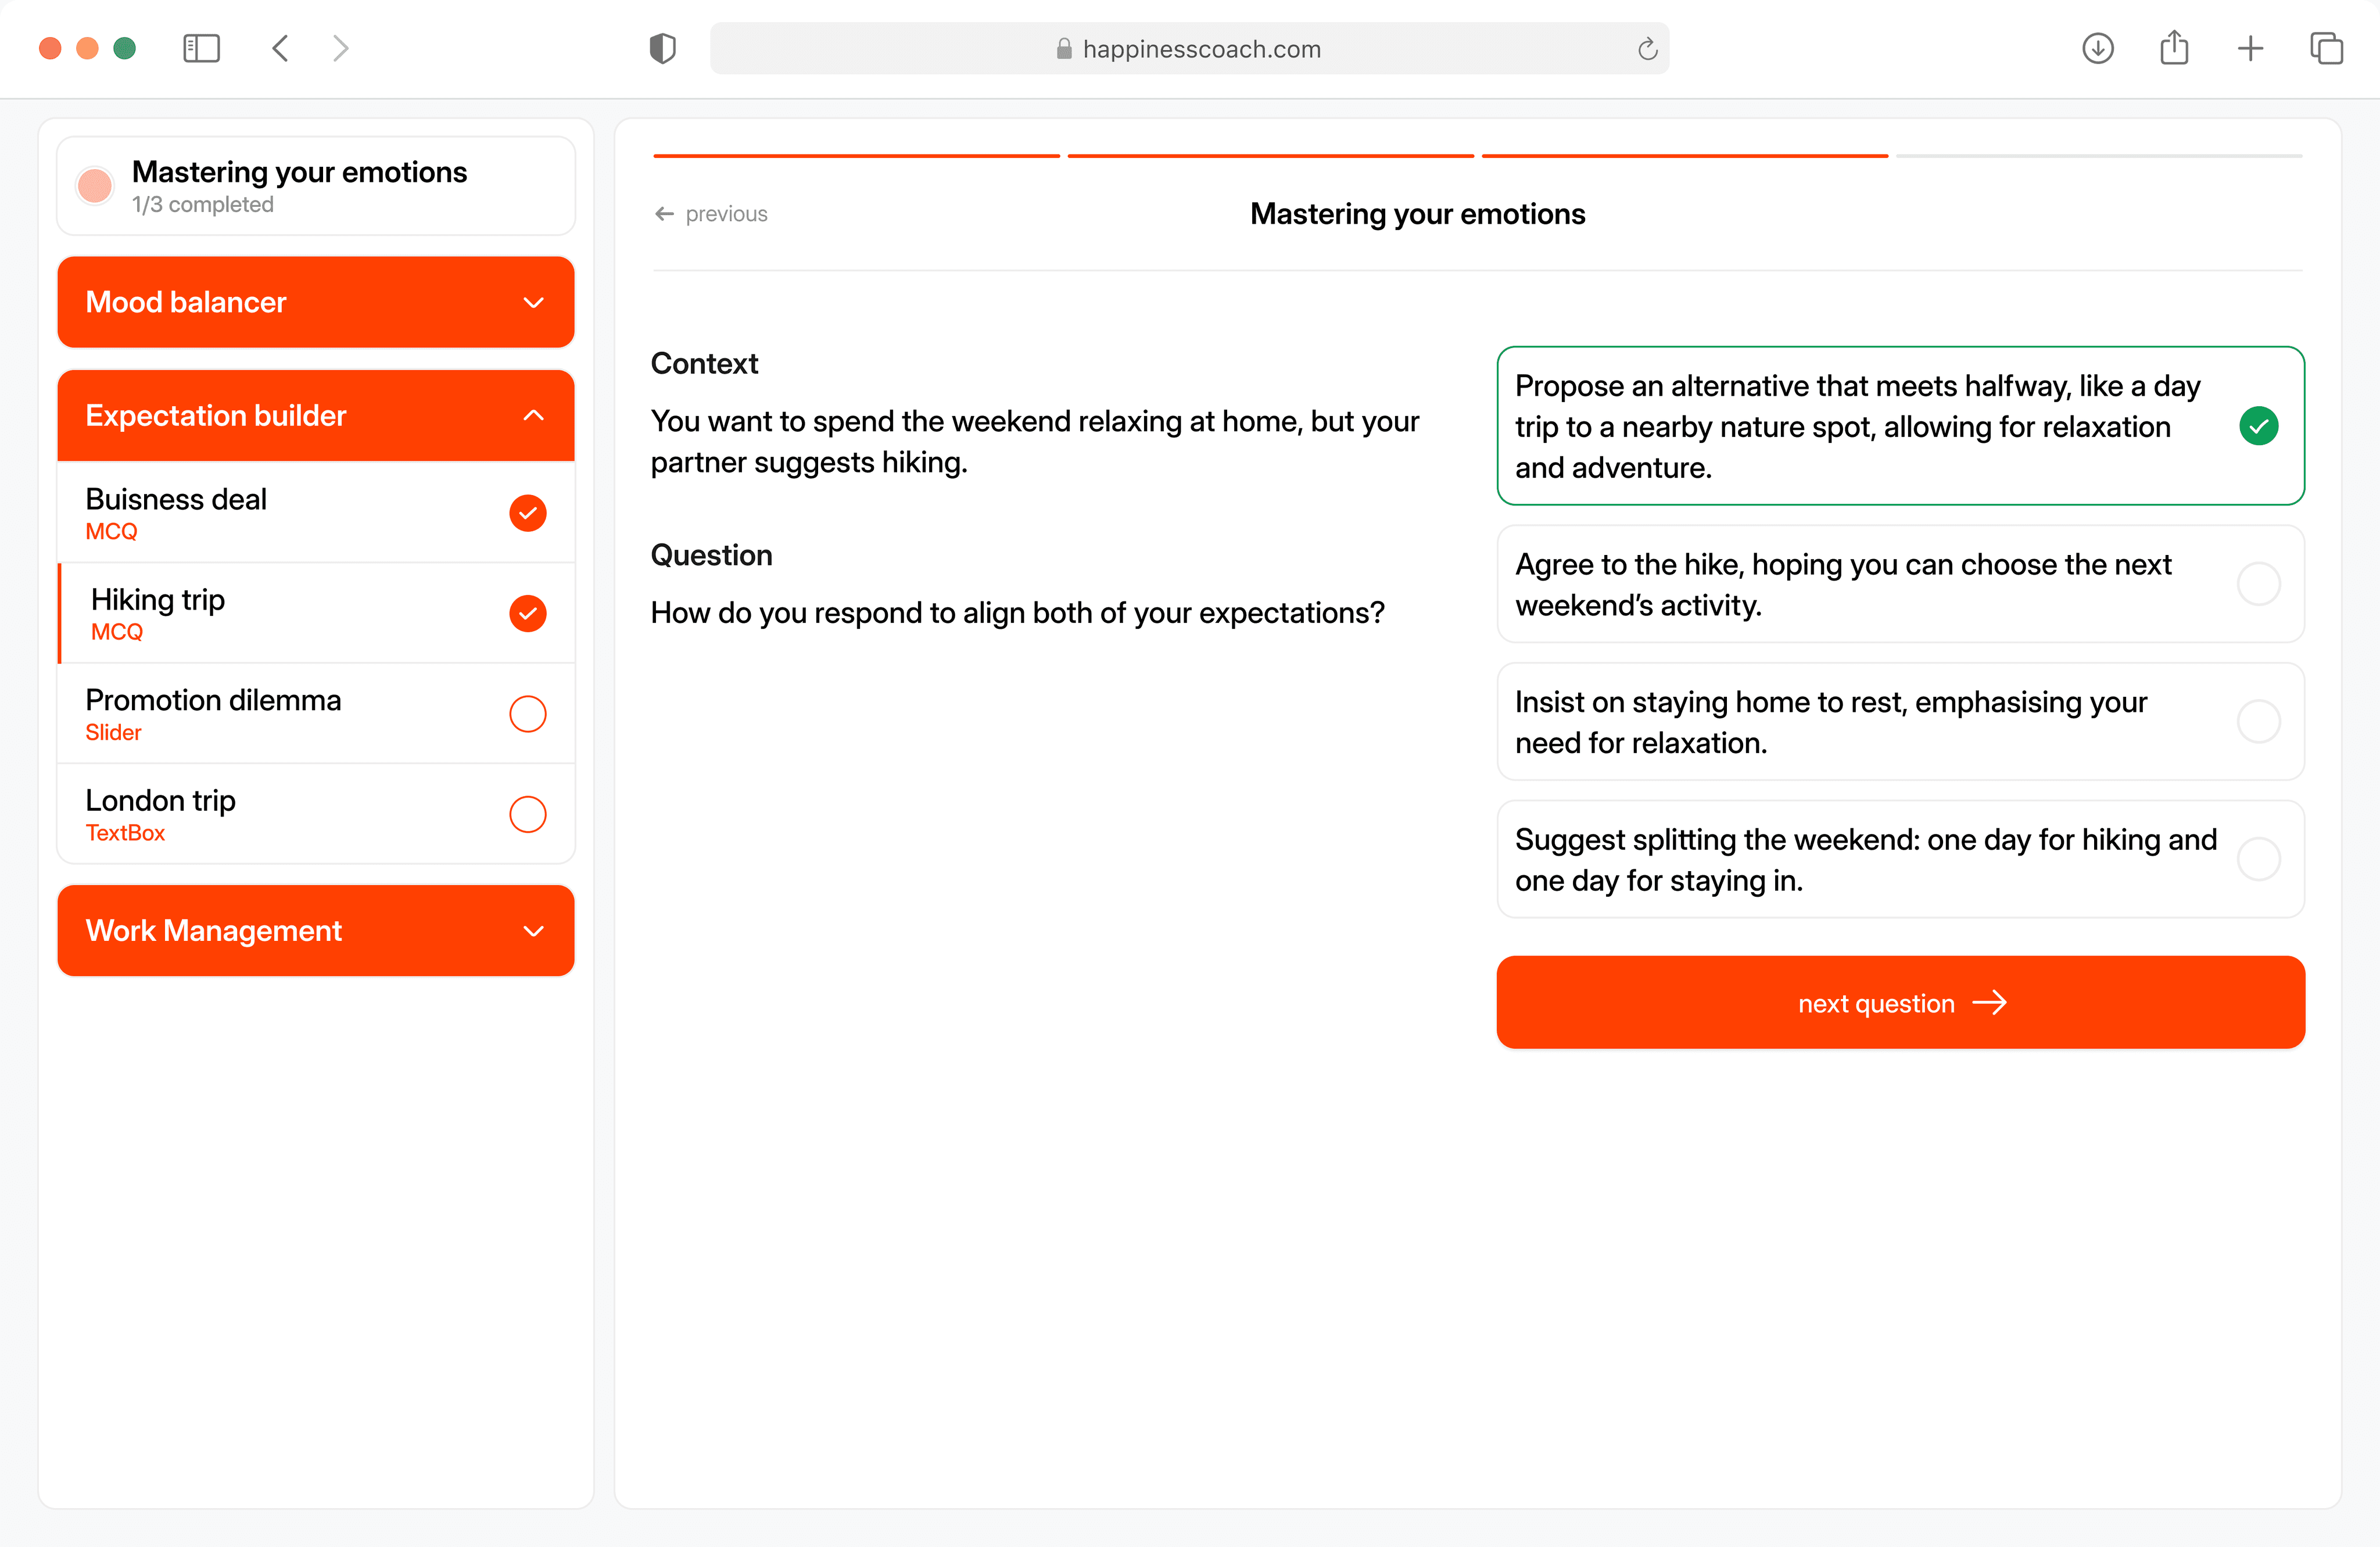
Task: Expand the Mood balancer section
Action: pyautogui.click(x=315, y=302)
